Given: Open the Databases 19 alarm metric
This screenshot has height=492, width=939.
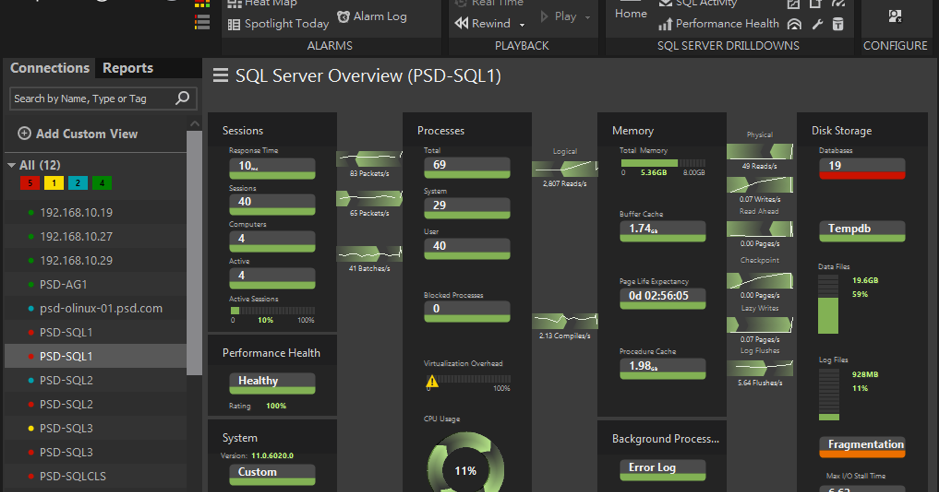Looking at the screenshot, I should click(x=862, y=168).
